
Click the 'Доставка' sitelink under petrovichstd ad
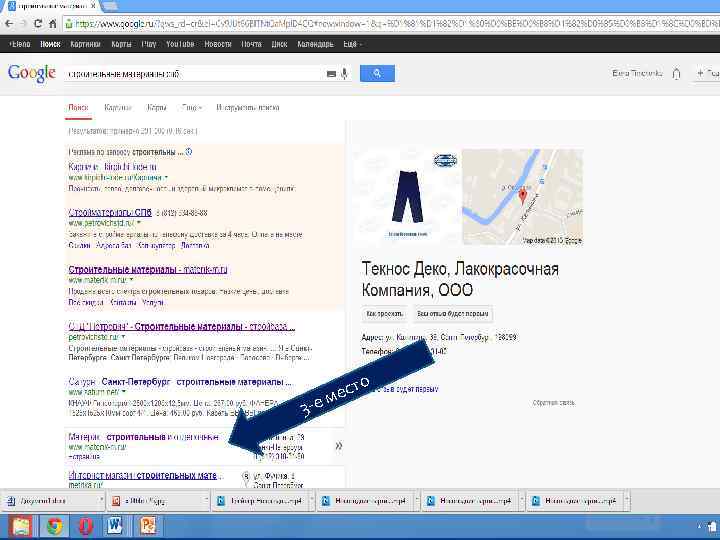click(x=195, y=246)
